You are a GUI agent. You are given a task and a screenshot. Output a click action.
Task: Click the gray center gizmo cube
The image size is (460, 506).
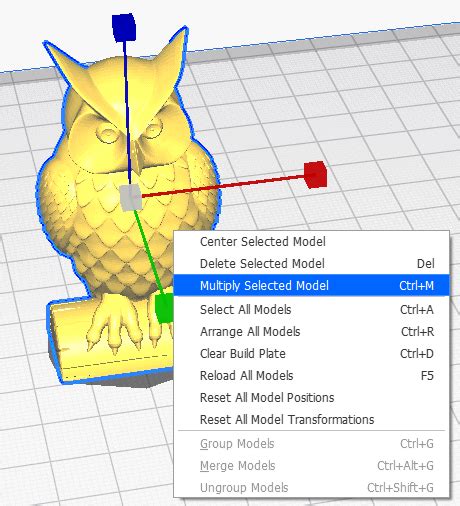pyautogui.click(x=131, y=198)
